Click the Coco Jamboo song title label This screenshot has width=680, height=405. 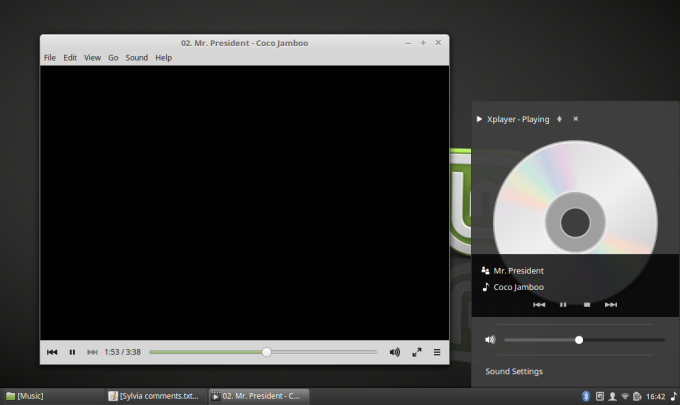click(x=519, y=287)
